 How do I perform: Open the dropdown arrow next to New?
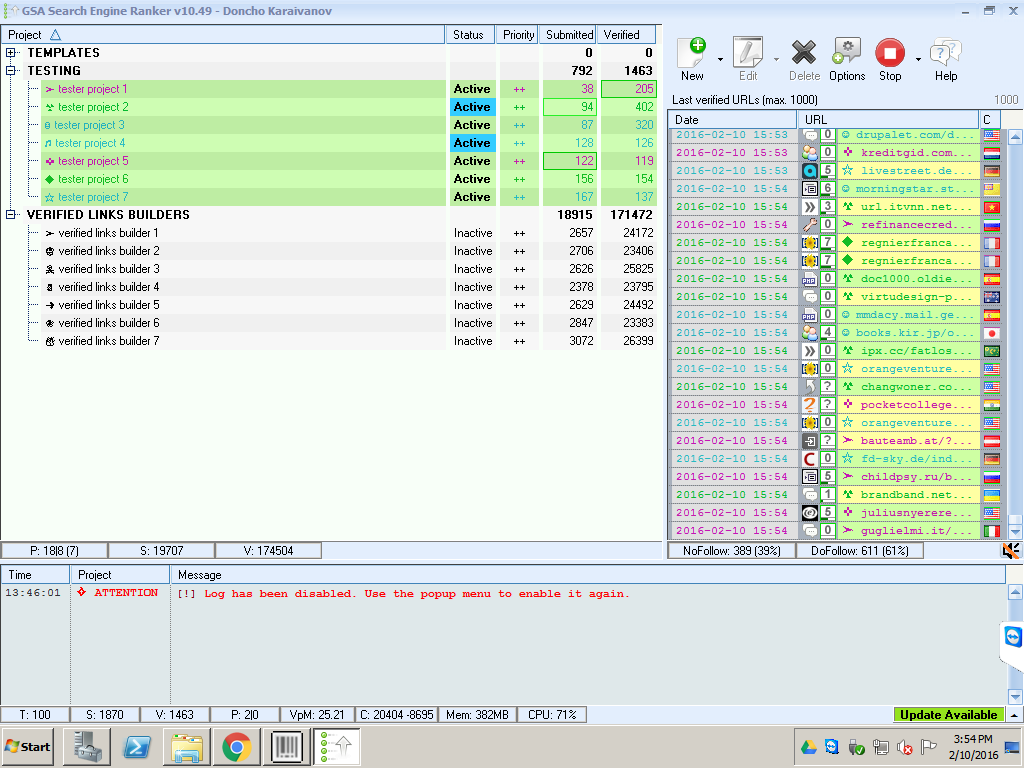pos(720,59)
